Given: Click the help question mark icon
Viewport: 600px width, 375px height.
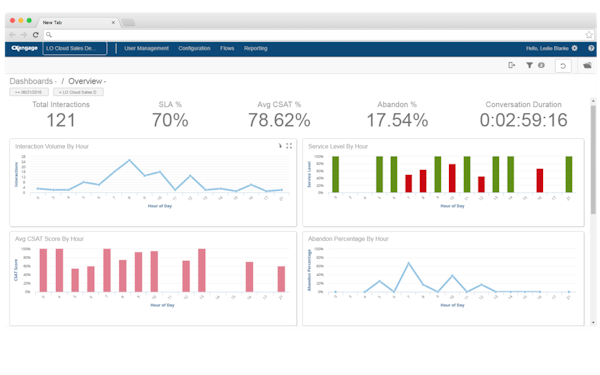Looking at the screenshot, I should (x=591, y=48).
